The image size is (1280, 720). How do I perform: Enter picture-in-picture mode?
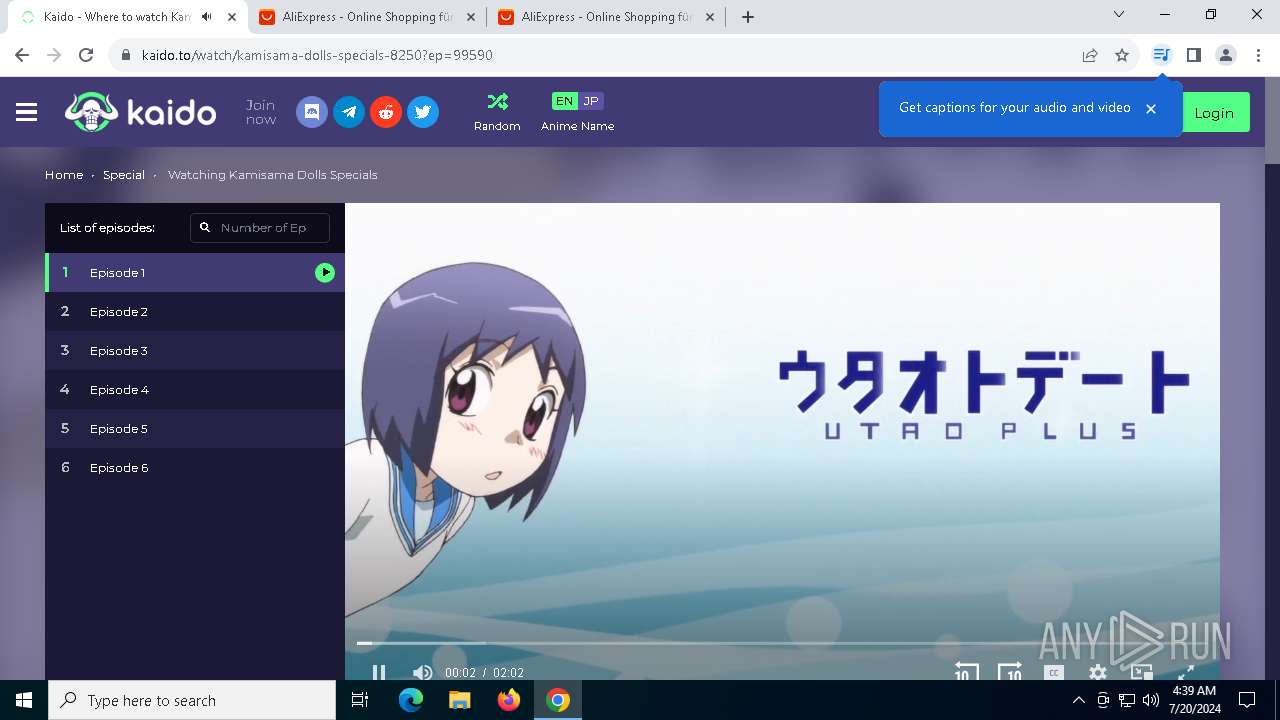tap(1142, 672)
